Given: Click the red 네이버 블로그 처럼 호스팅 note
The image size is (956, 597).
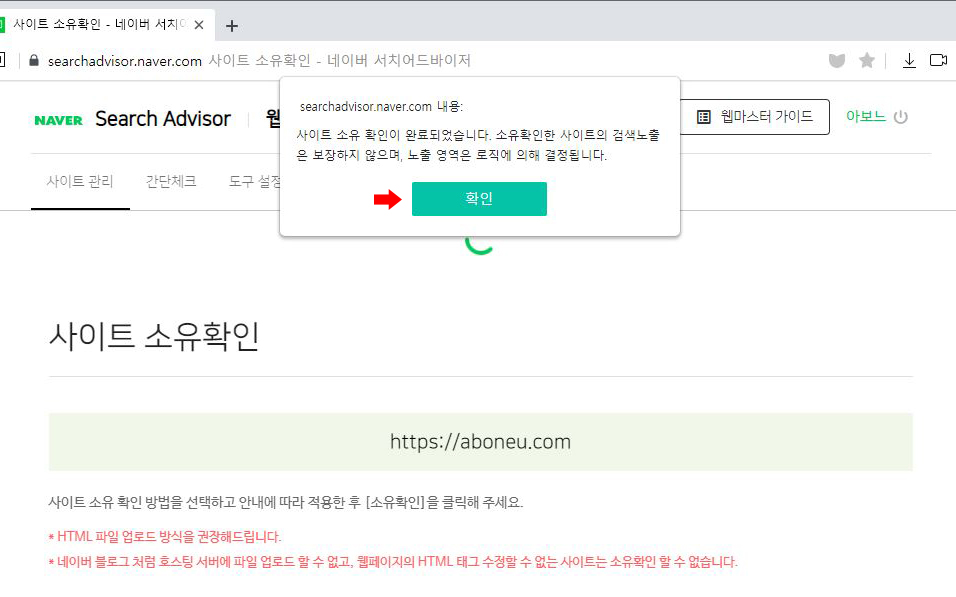Looking at the screenshot, I should pos(393,562).
